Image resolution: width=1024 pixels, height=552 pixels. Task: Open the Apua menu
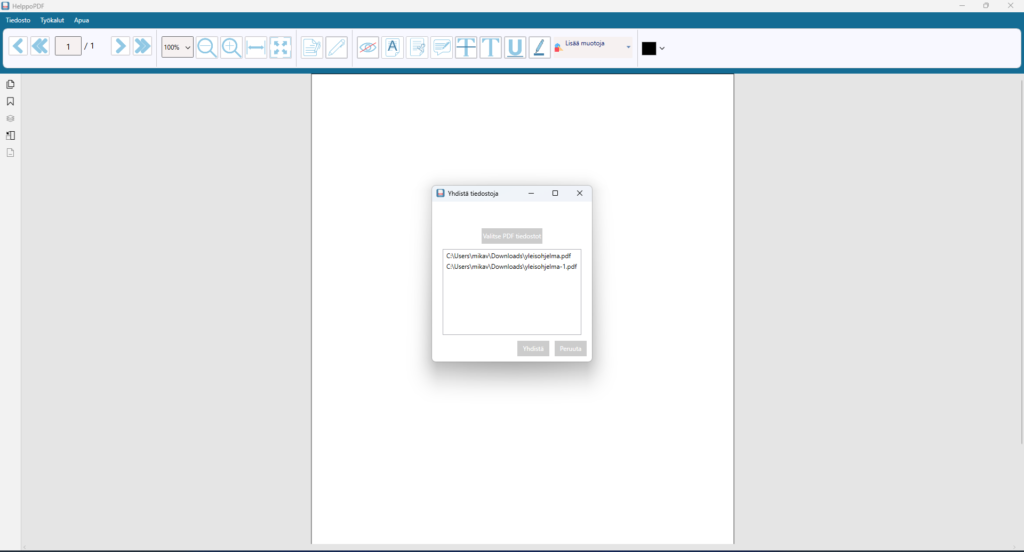(81, 20)
